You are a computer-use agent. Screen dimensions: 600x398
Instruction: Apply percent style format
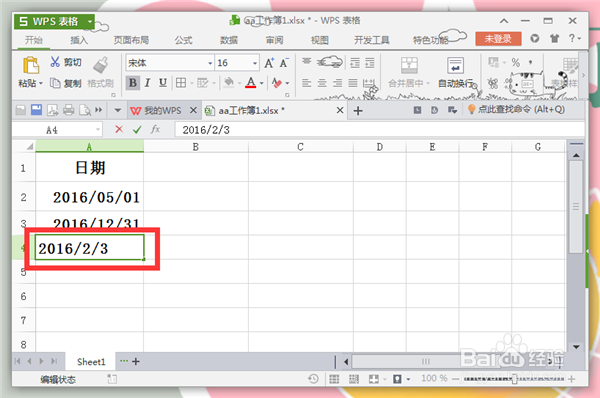tap(516, 62)
